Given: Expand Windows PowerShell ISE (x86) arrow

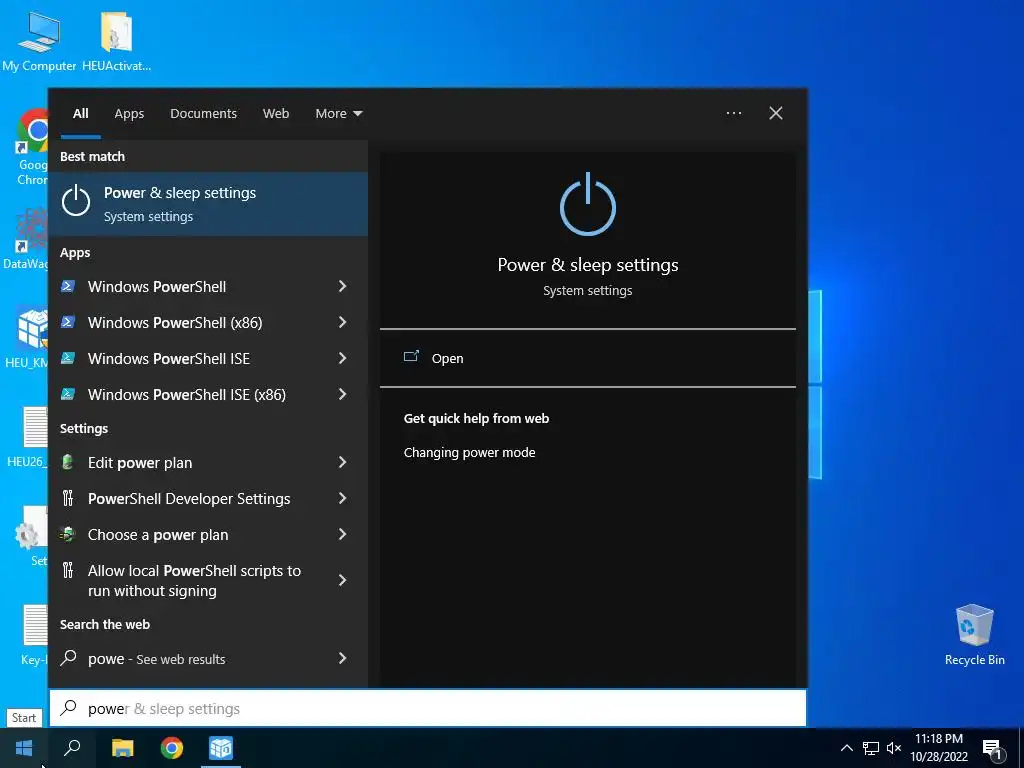Looking at the screenshot, I should click(342, 394).
